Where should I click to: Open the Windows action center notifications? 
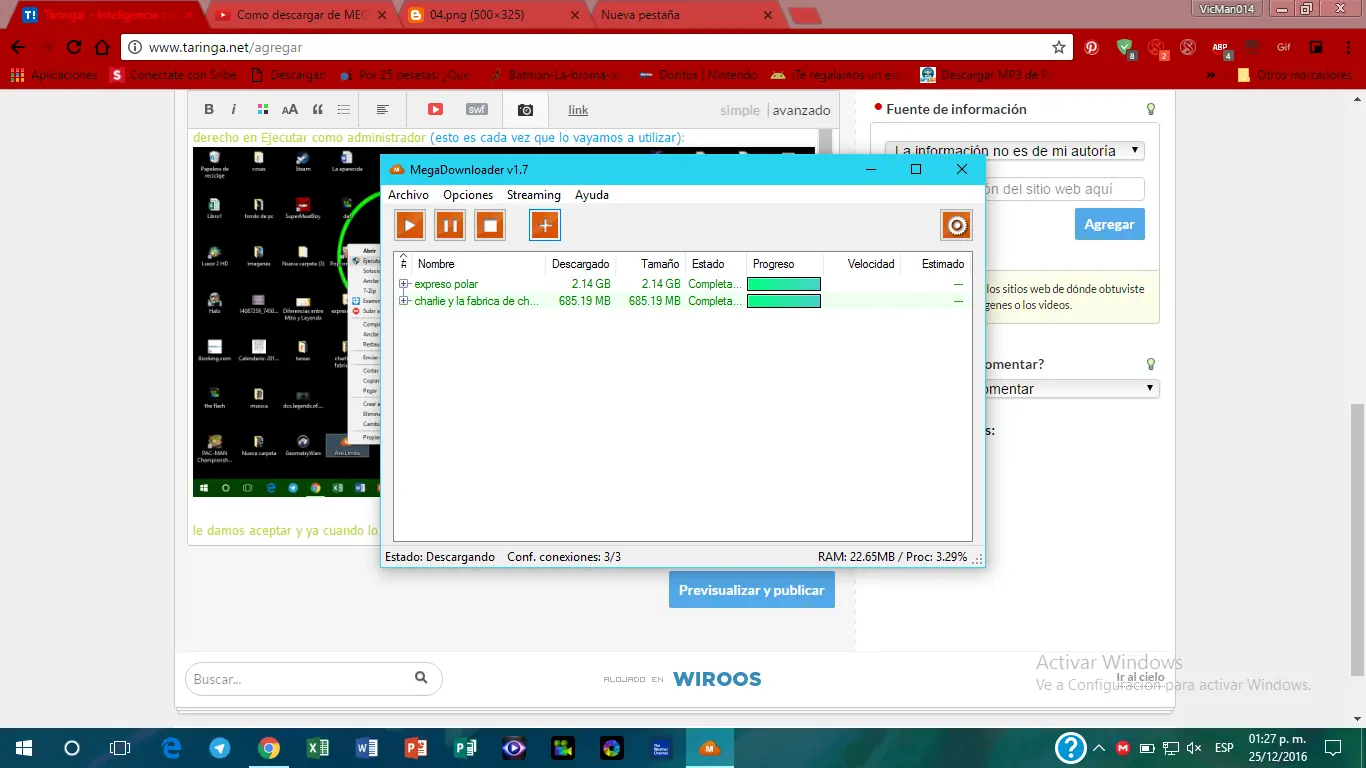click(1332, 747)
